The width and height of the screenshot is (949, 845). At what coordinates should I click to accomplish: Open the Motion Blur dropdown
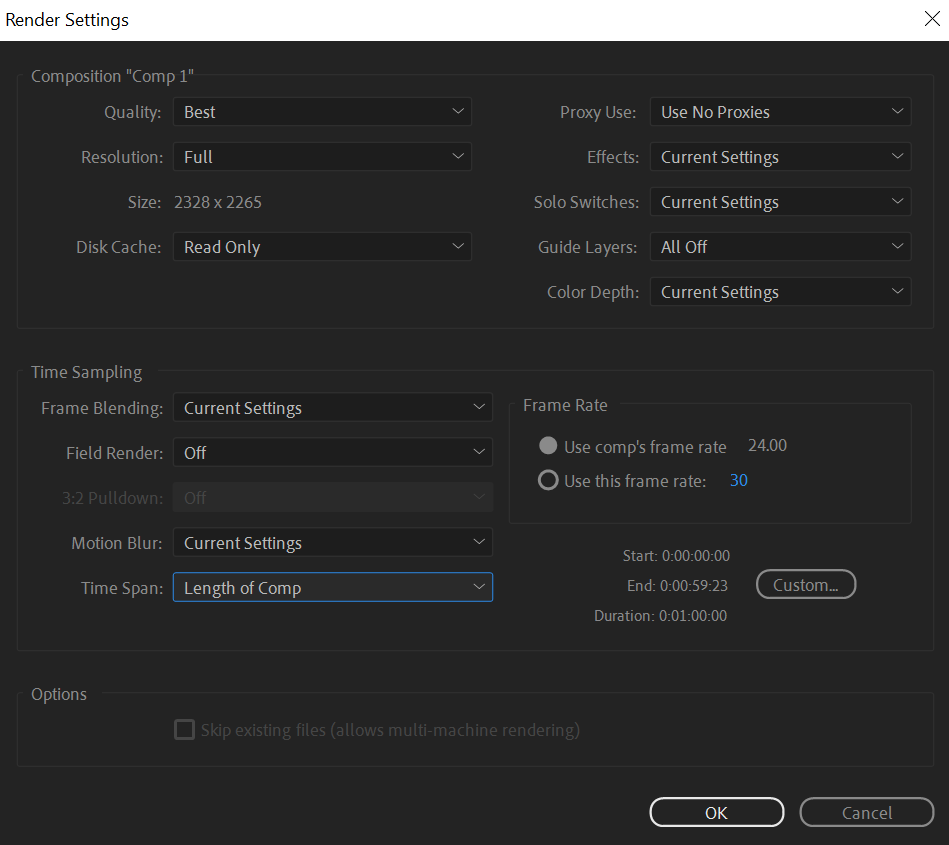[x=332, y=543]
